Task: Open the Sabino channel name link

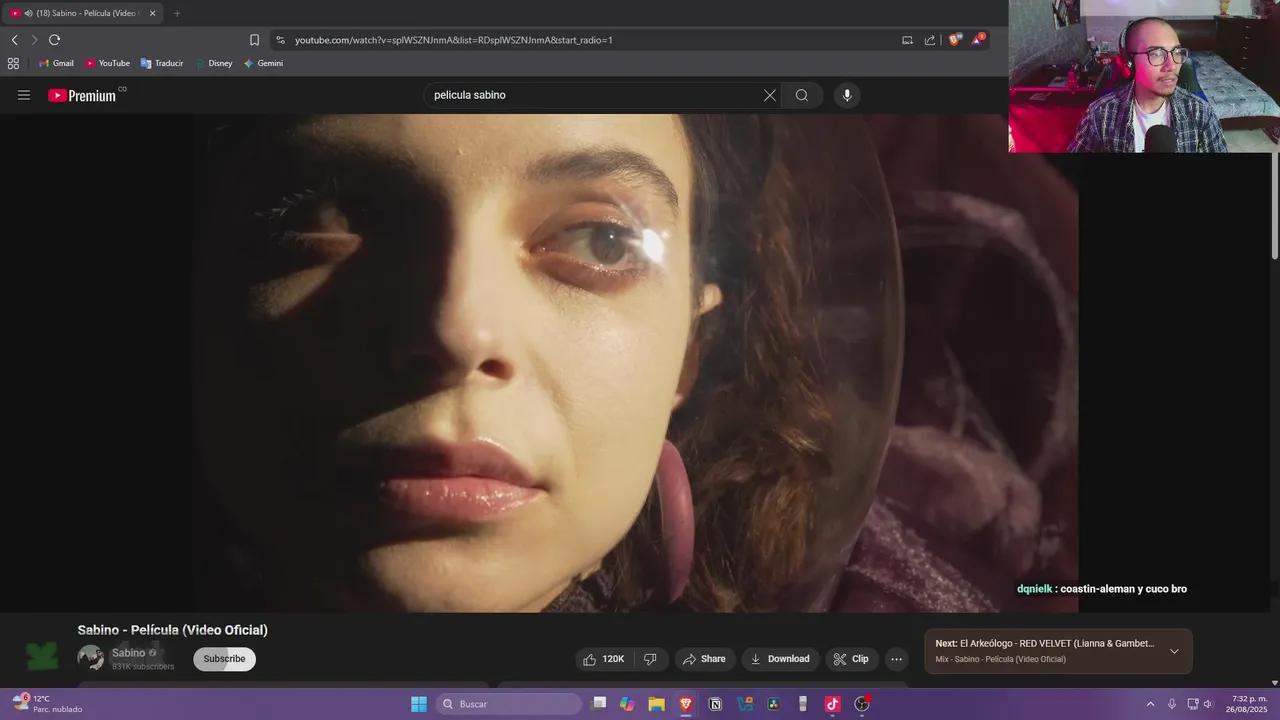Action: pos(129,653)
